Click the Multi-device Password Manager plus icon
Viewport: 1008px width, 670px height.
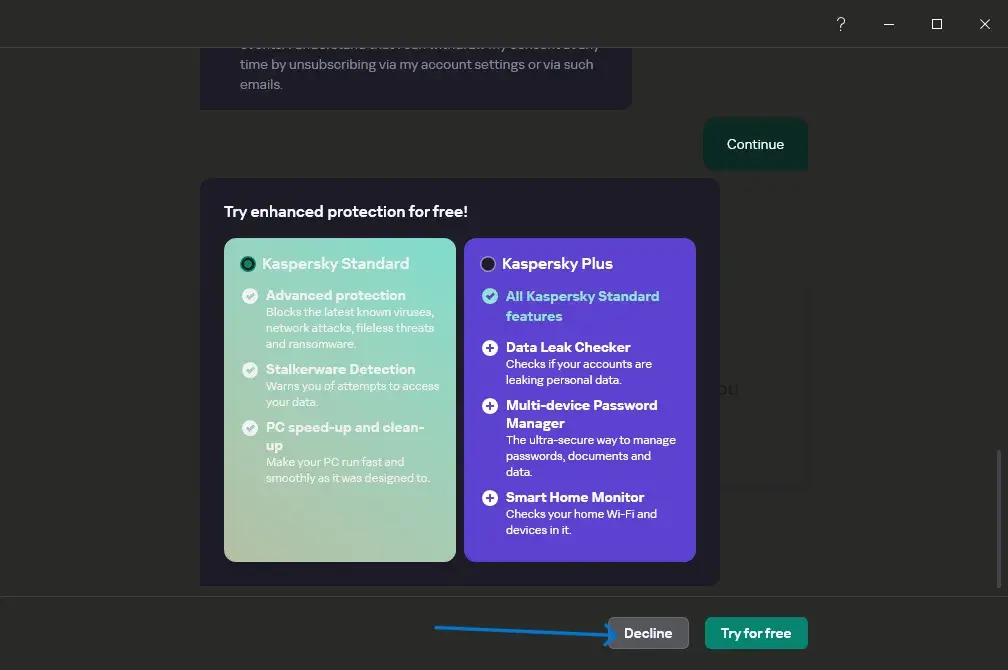(x=490, y=406)
